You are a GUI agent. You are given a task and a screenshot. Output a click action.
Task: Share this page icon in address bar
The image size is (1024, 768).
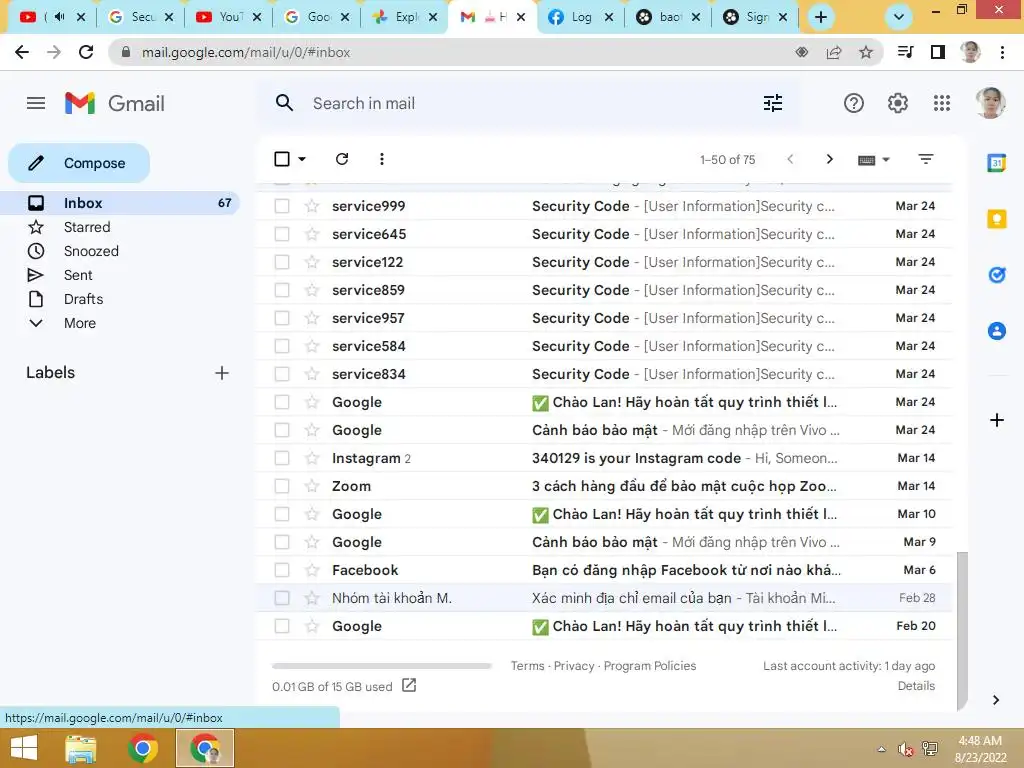click(834, 52)
